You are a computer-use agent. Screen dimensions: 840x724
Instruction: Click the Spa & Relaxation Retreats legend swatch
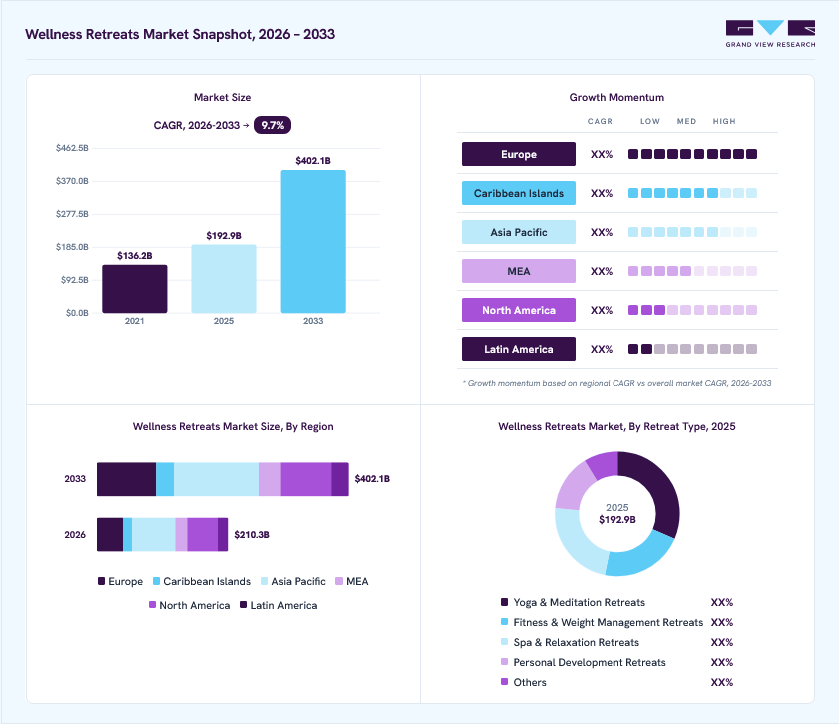coord(504,641)
